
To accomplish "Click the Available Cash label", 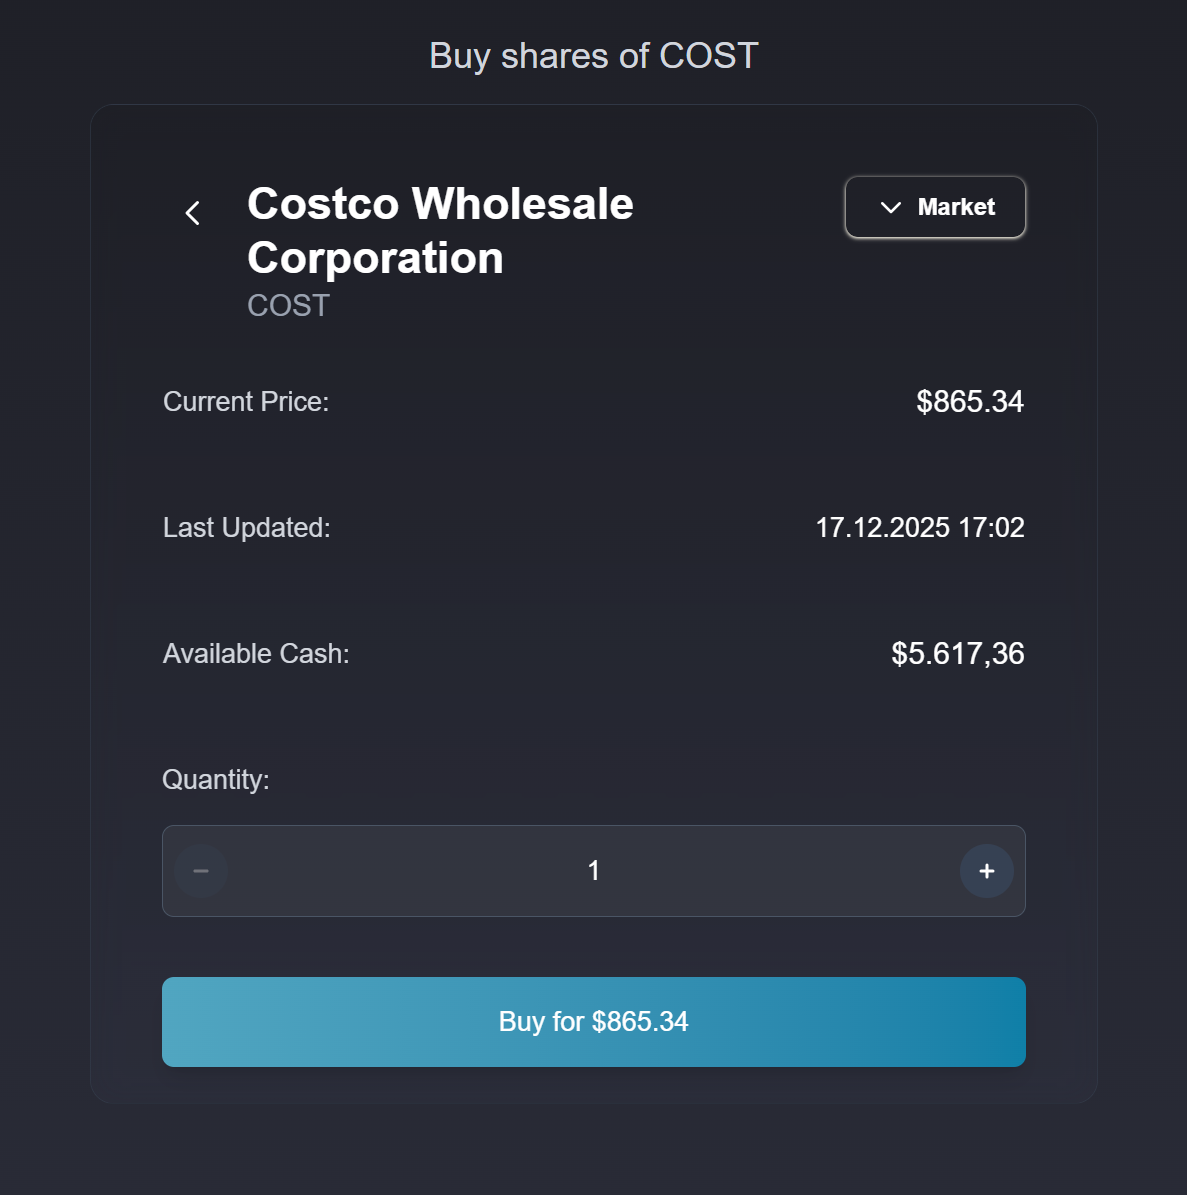I will point(256,654).
